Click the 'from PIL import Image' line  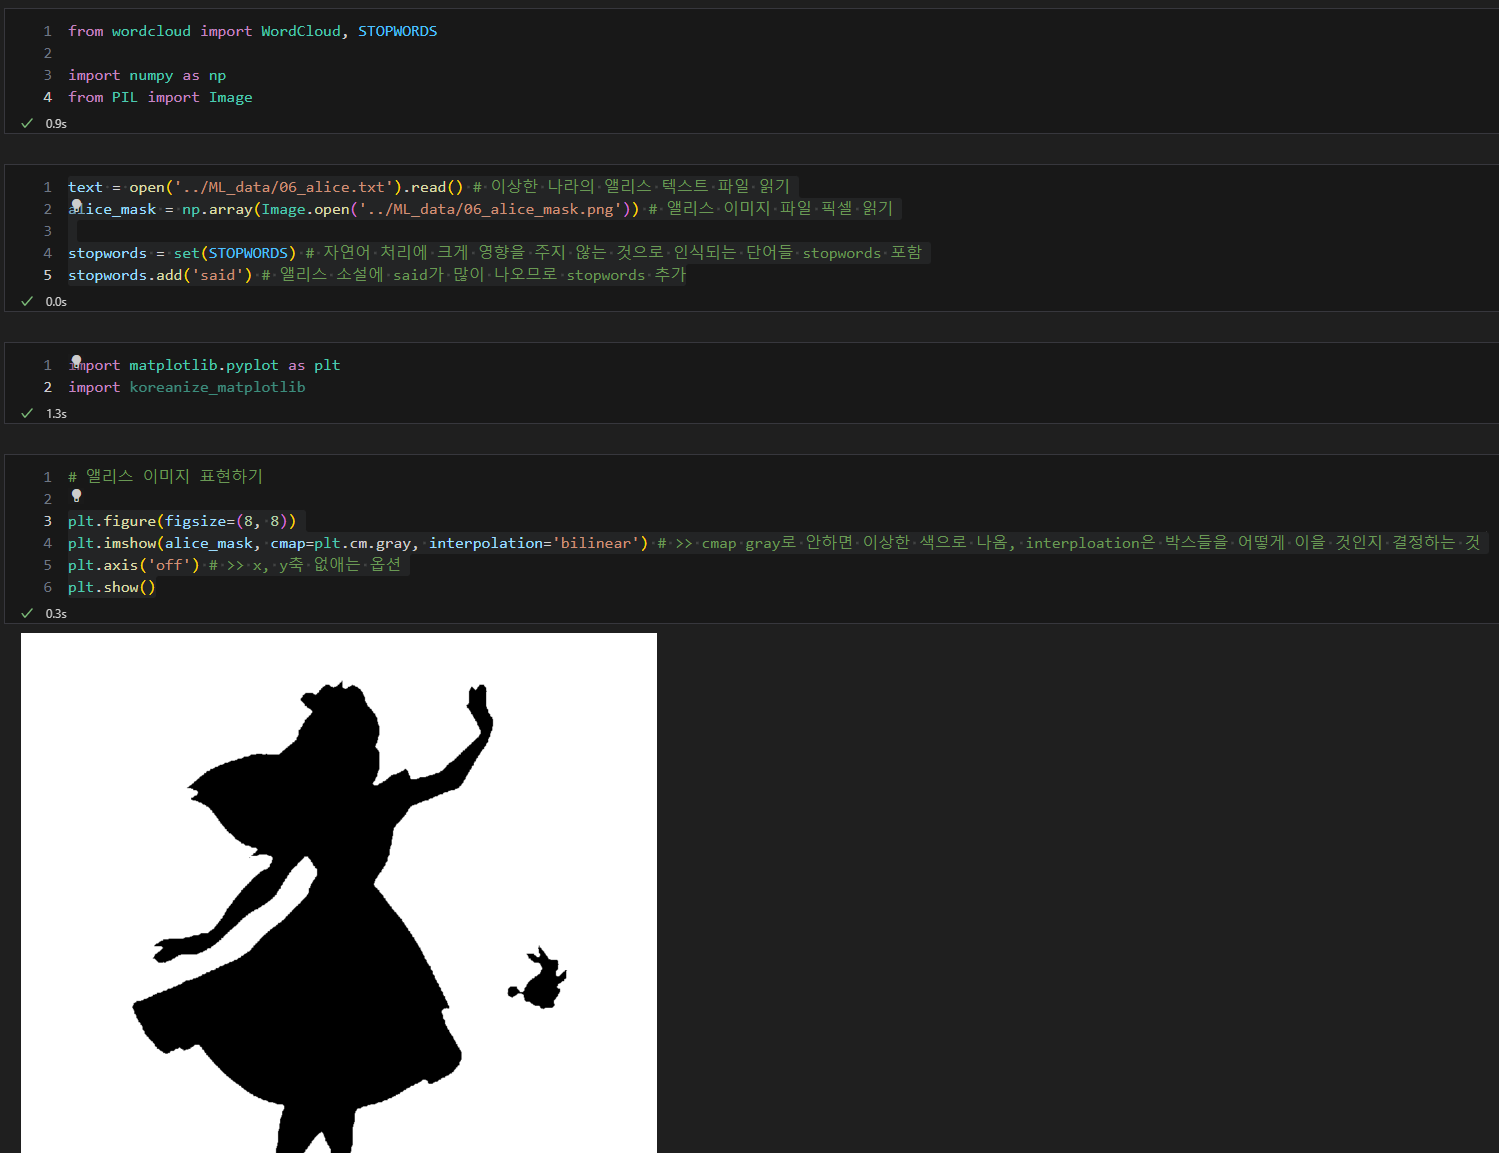[160, 97]
